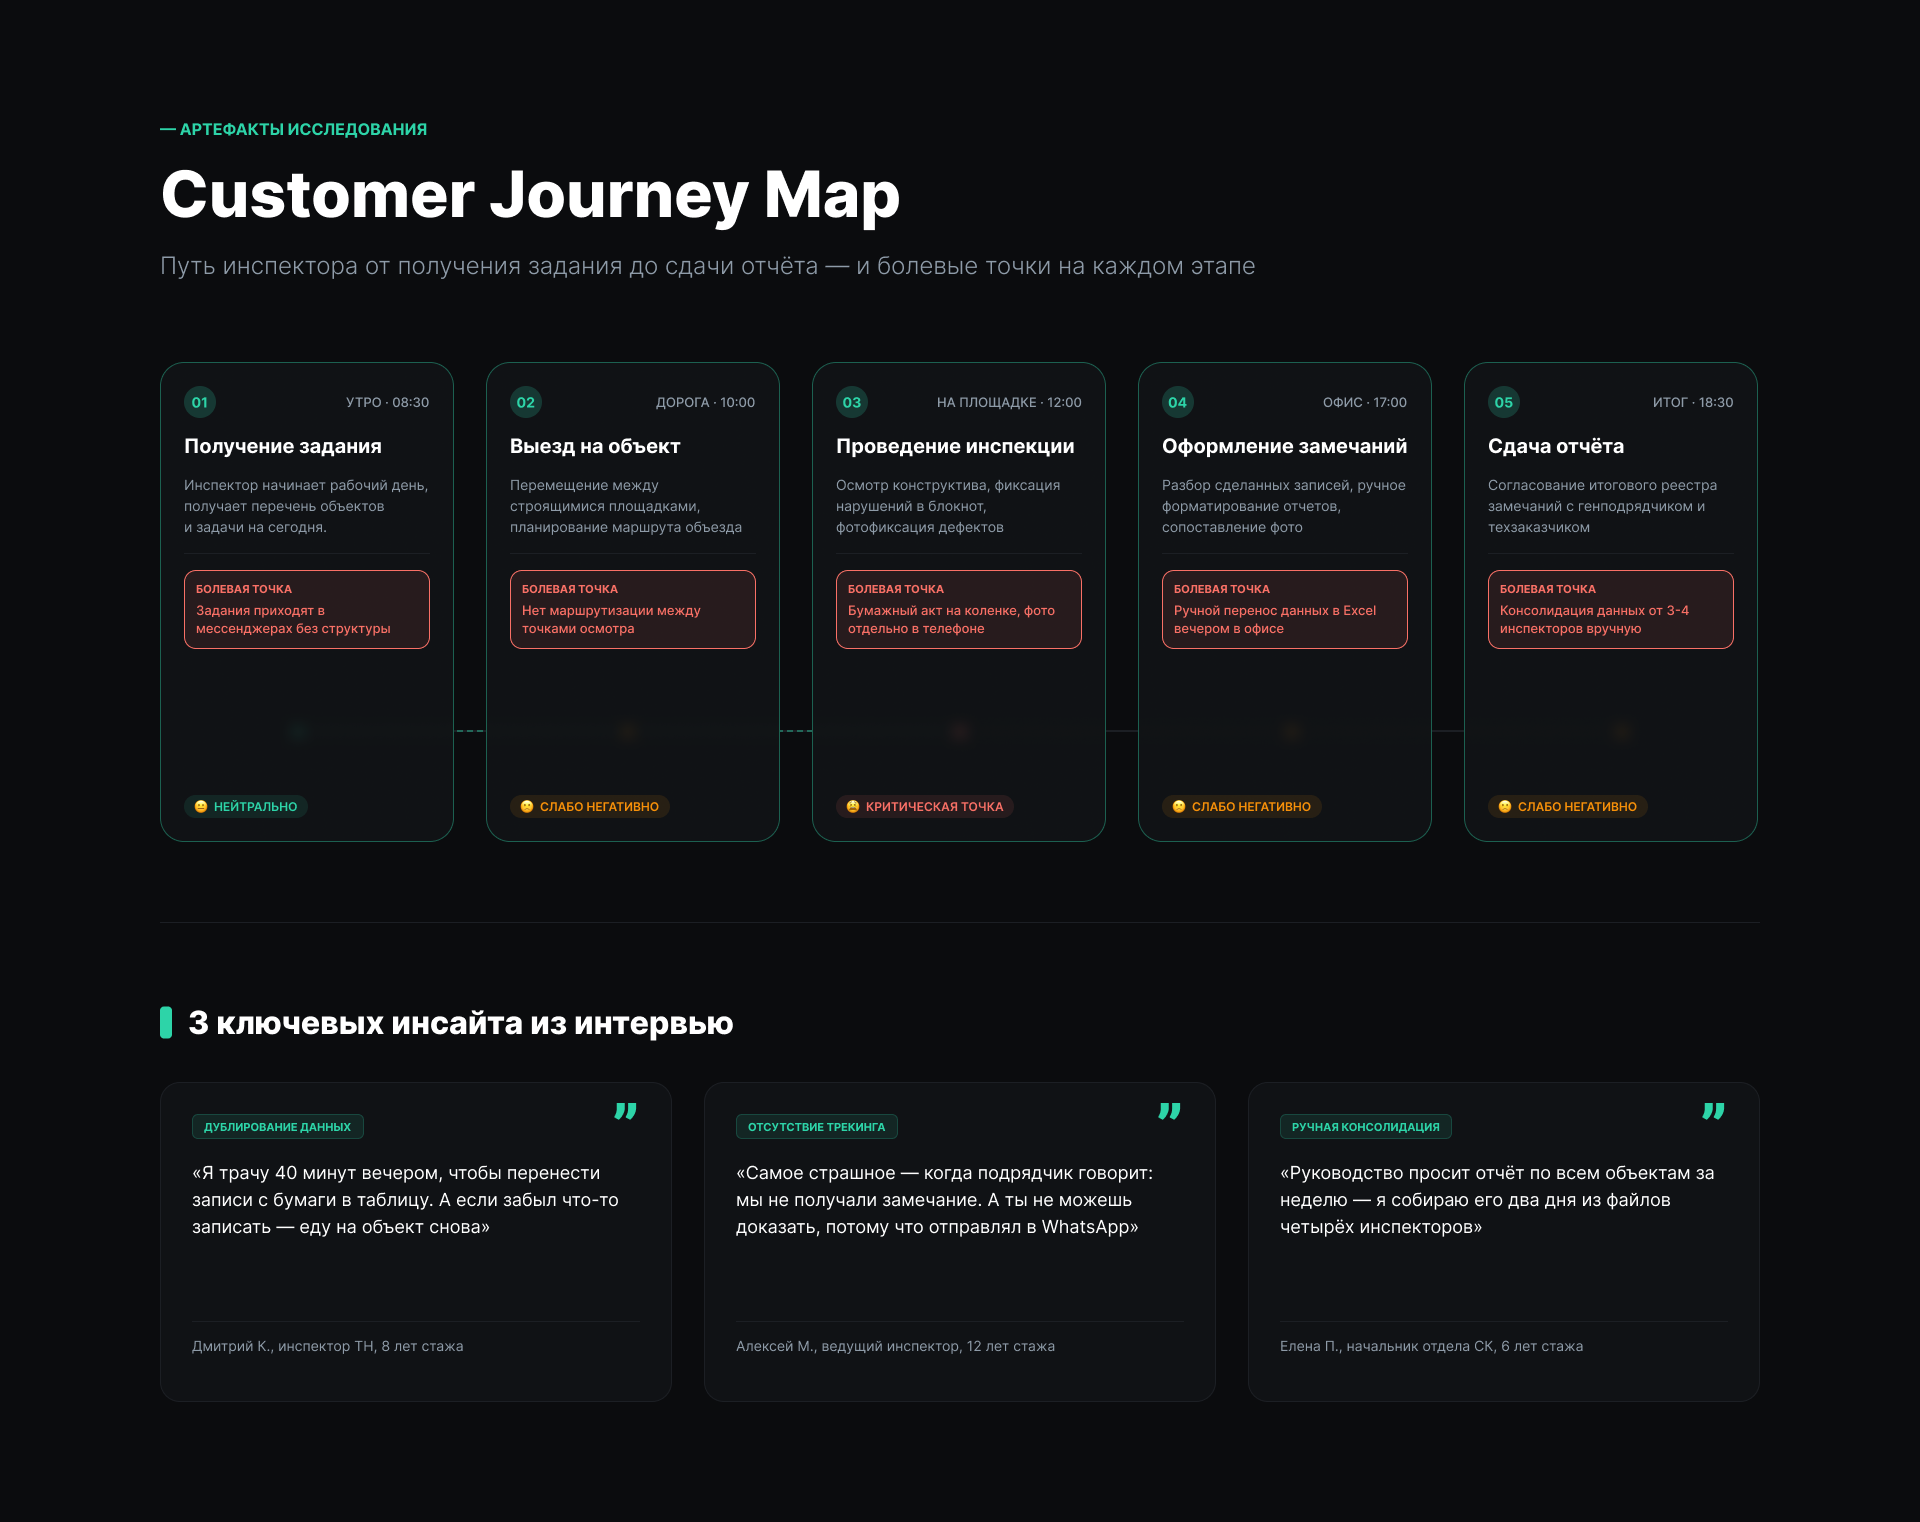1920x1522 pixels.
Task: Click author line Алексей М., ведущий инспектор
Action: pyautogui.click(x=895, y=1346)
